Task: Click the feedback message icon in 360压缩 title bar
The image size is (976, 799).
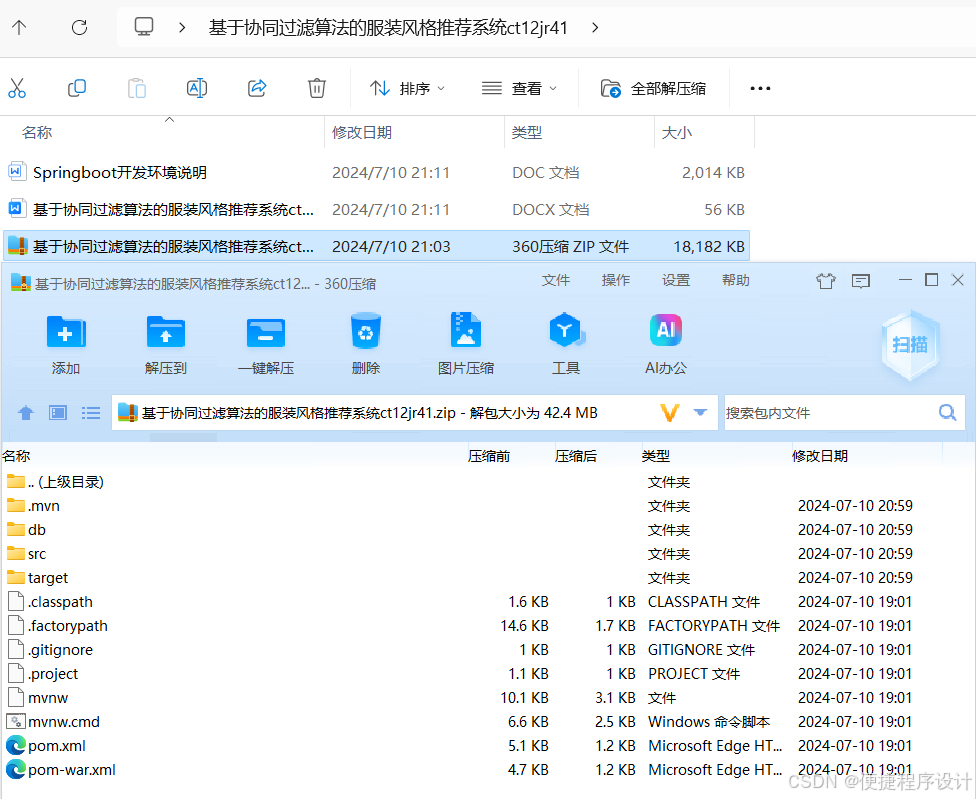Action: pos(861,281)
